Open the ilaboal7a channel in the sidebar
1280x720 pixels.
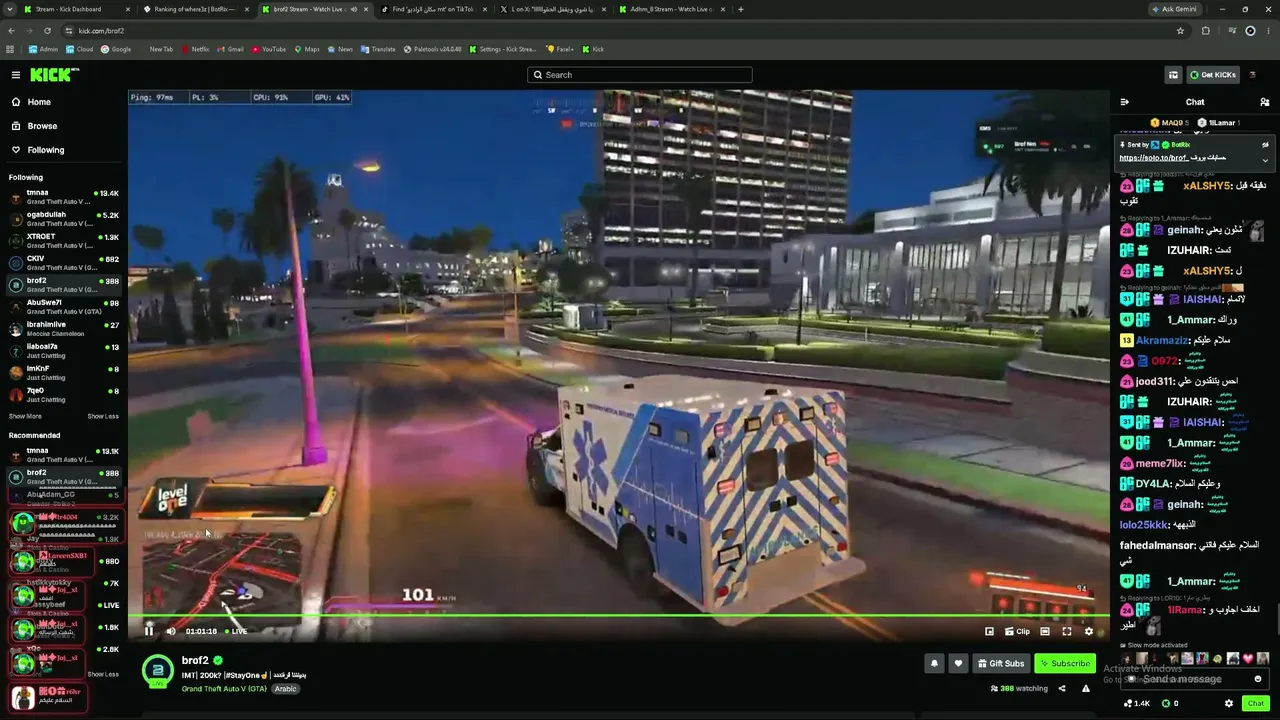coord(64,351)
